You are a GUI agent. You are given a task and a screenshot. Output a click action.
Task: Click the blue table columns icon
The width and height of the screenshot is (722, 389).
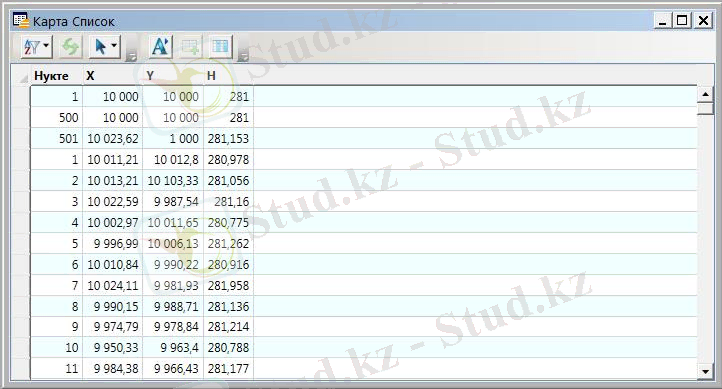[x=220, y=46]
